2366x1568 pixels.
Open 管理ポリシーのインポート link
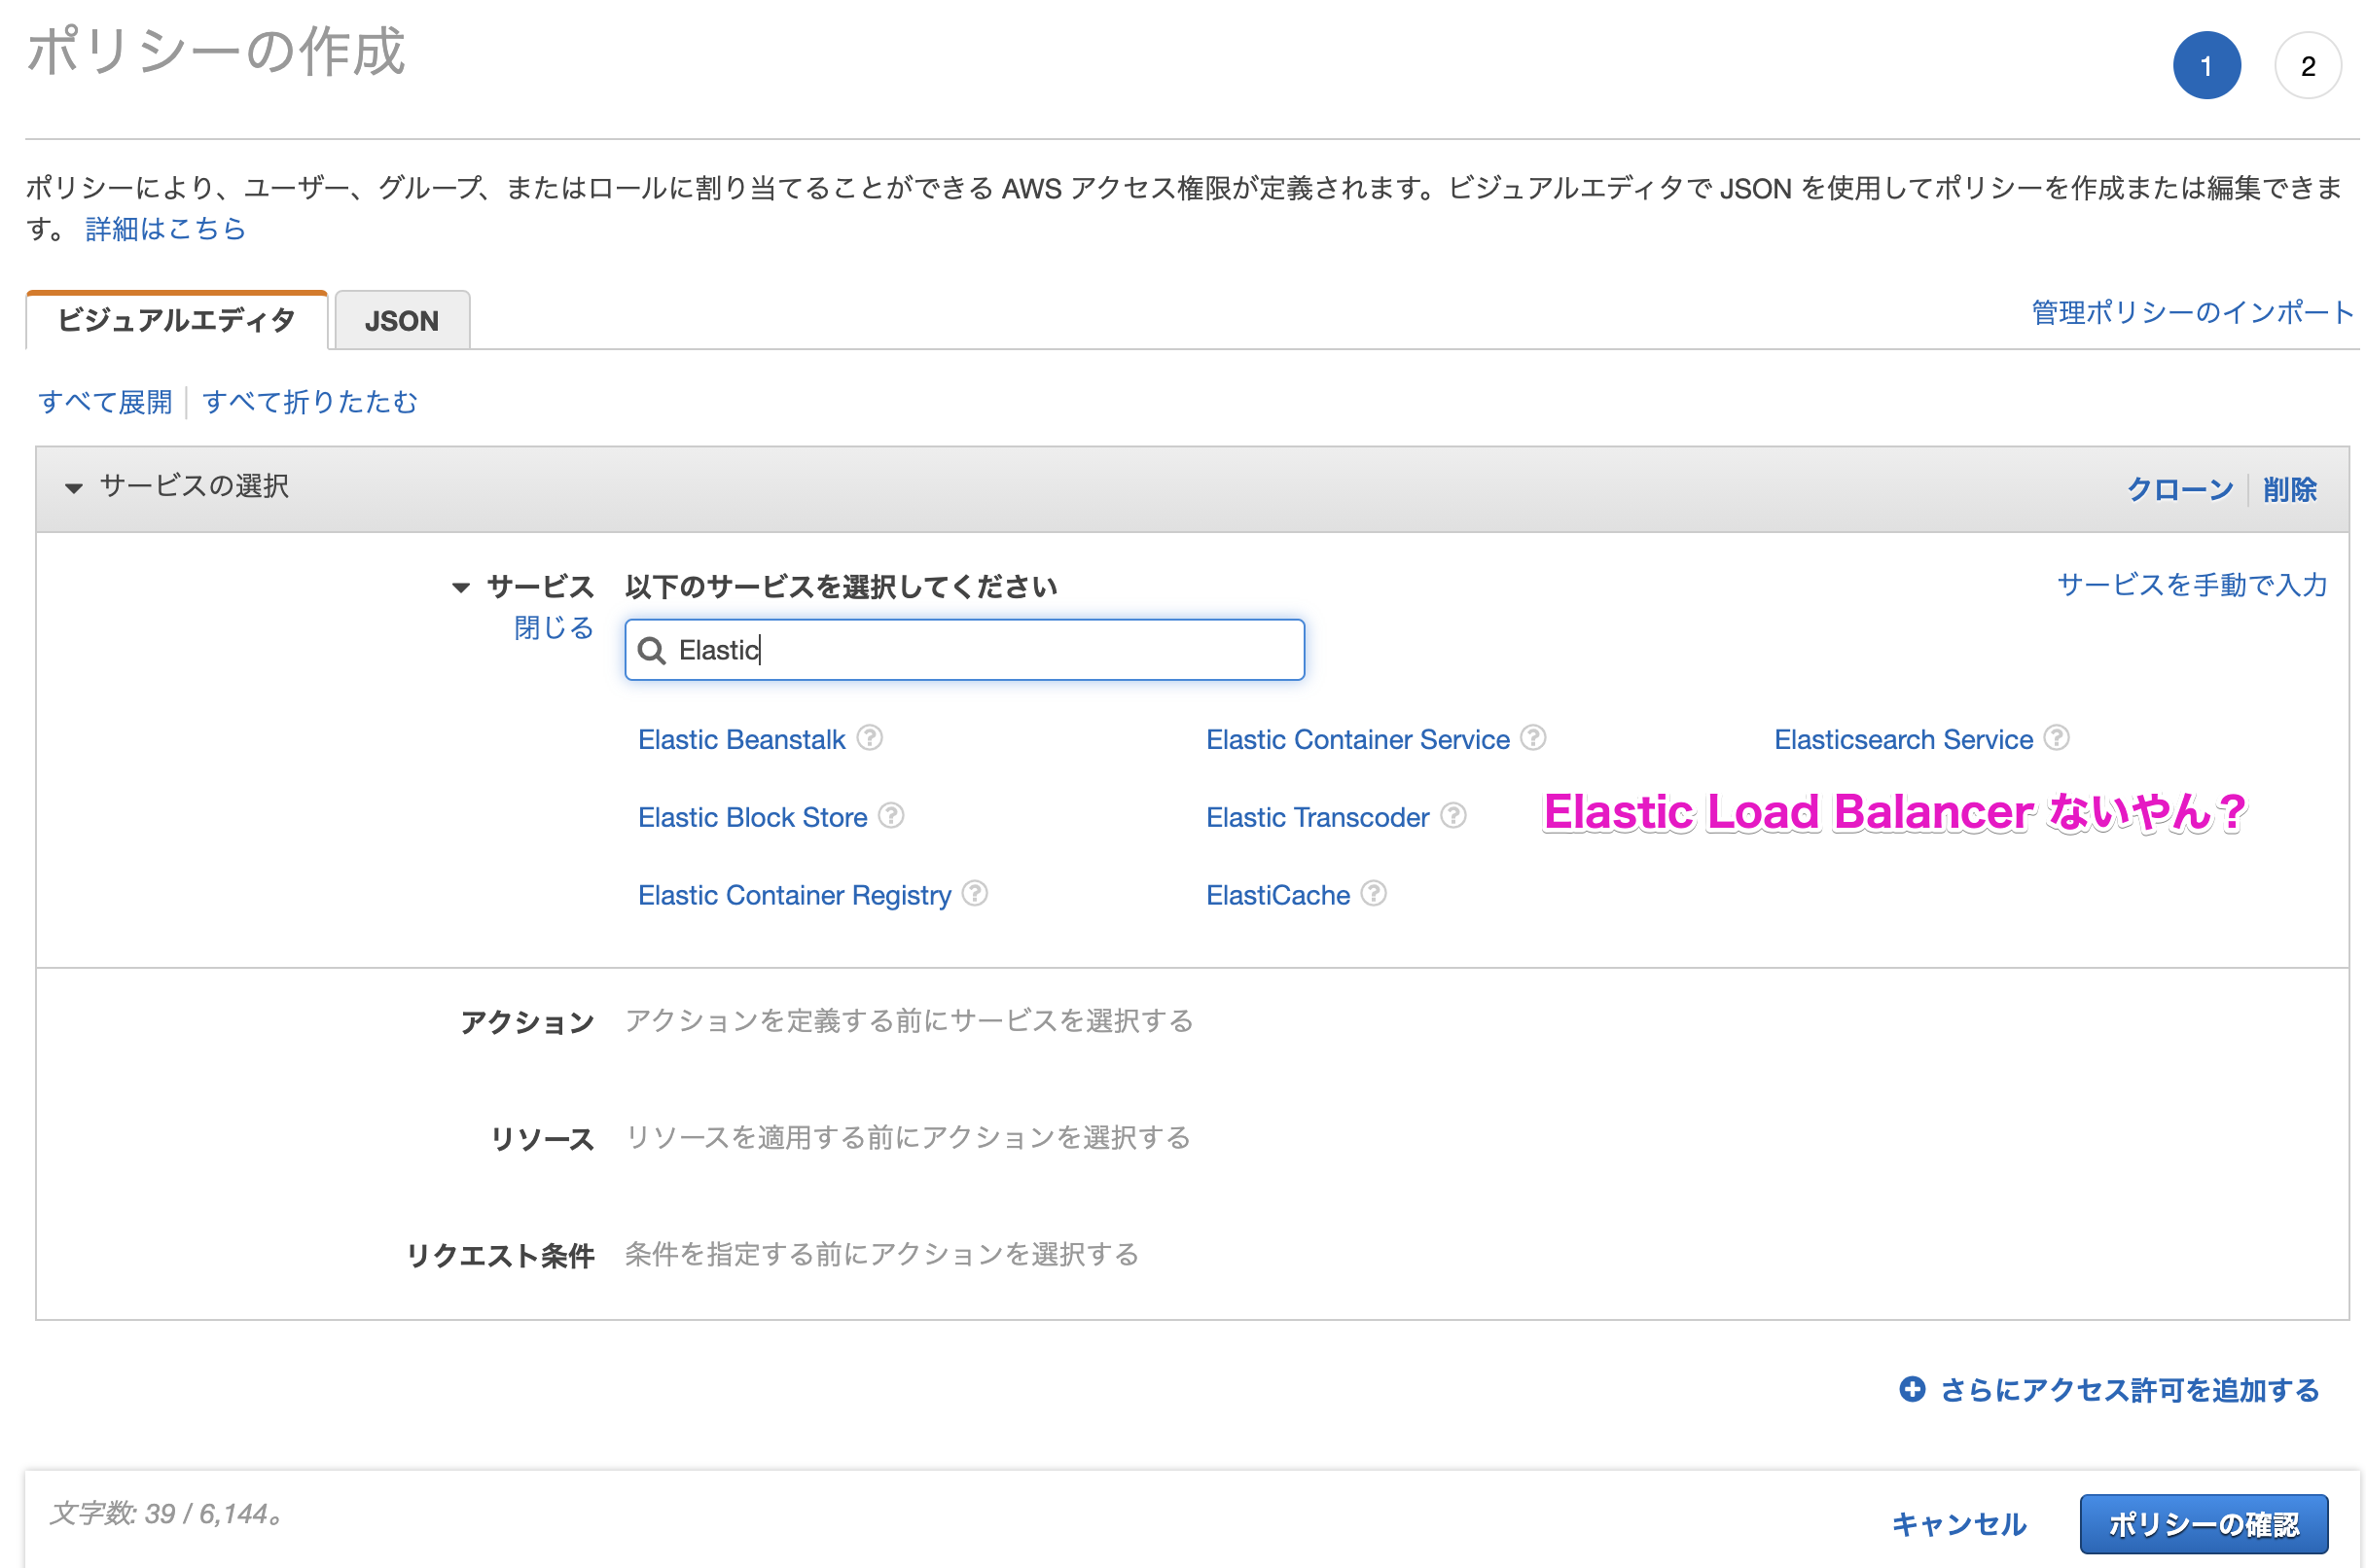[x=2191, y=313]
